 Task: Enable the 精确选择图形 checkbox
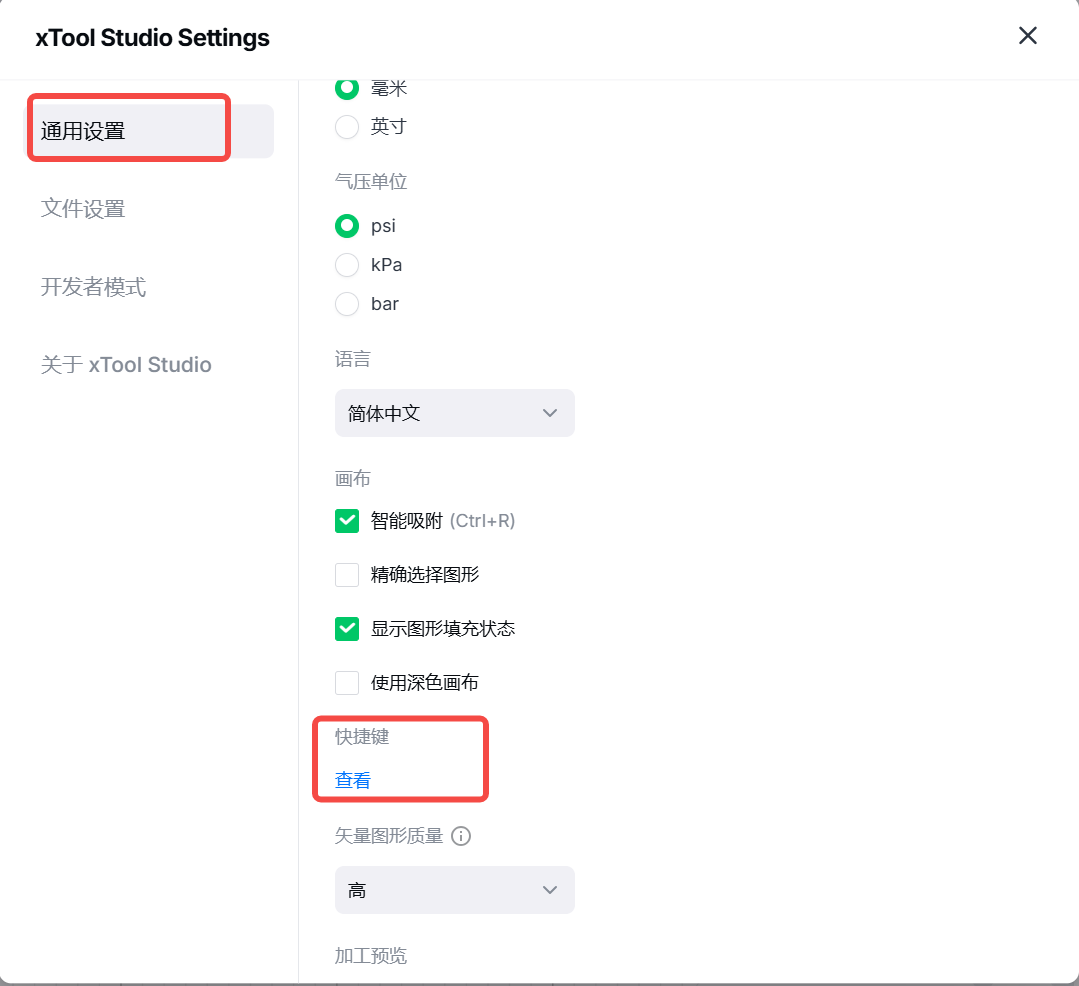[x=347, y=575]
